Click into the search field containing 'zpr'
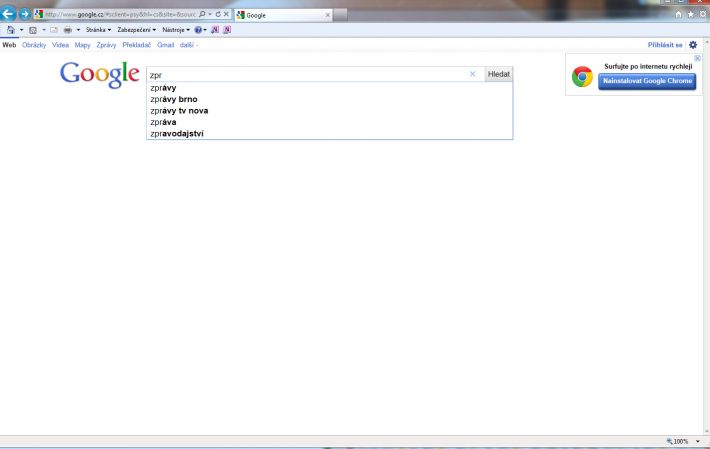 (308, 74)
